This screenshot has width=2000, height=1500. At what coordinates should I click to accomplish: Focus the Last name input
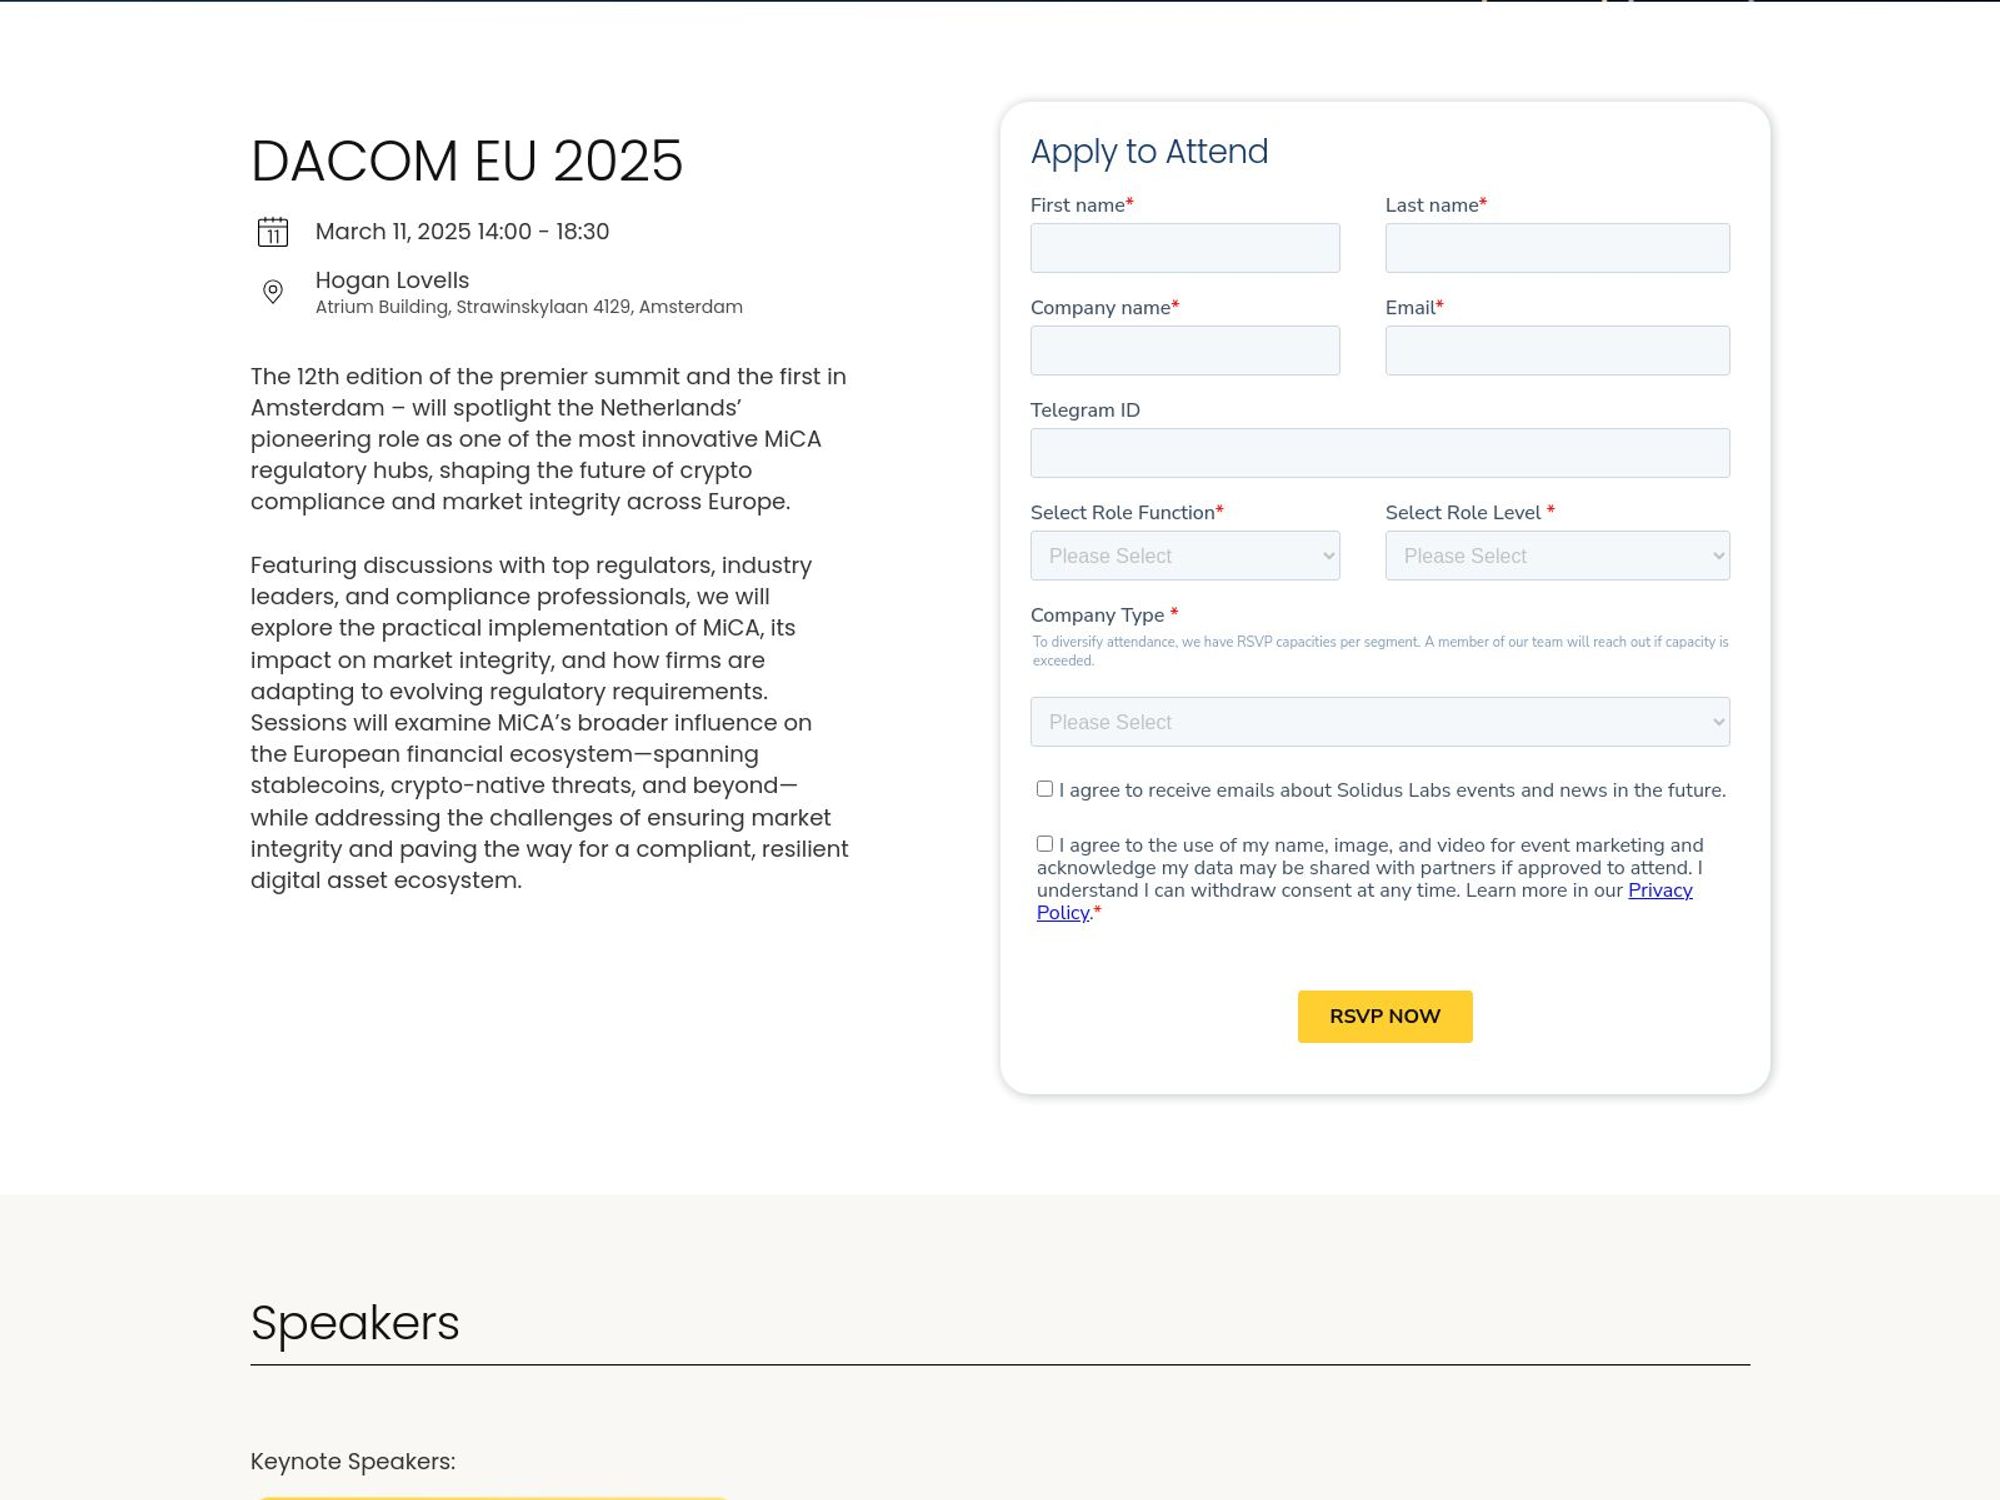(x=1557, y=247)
